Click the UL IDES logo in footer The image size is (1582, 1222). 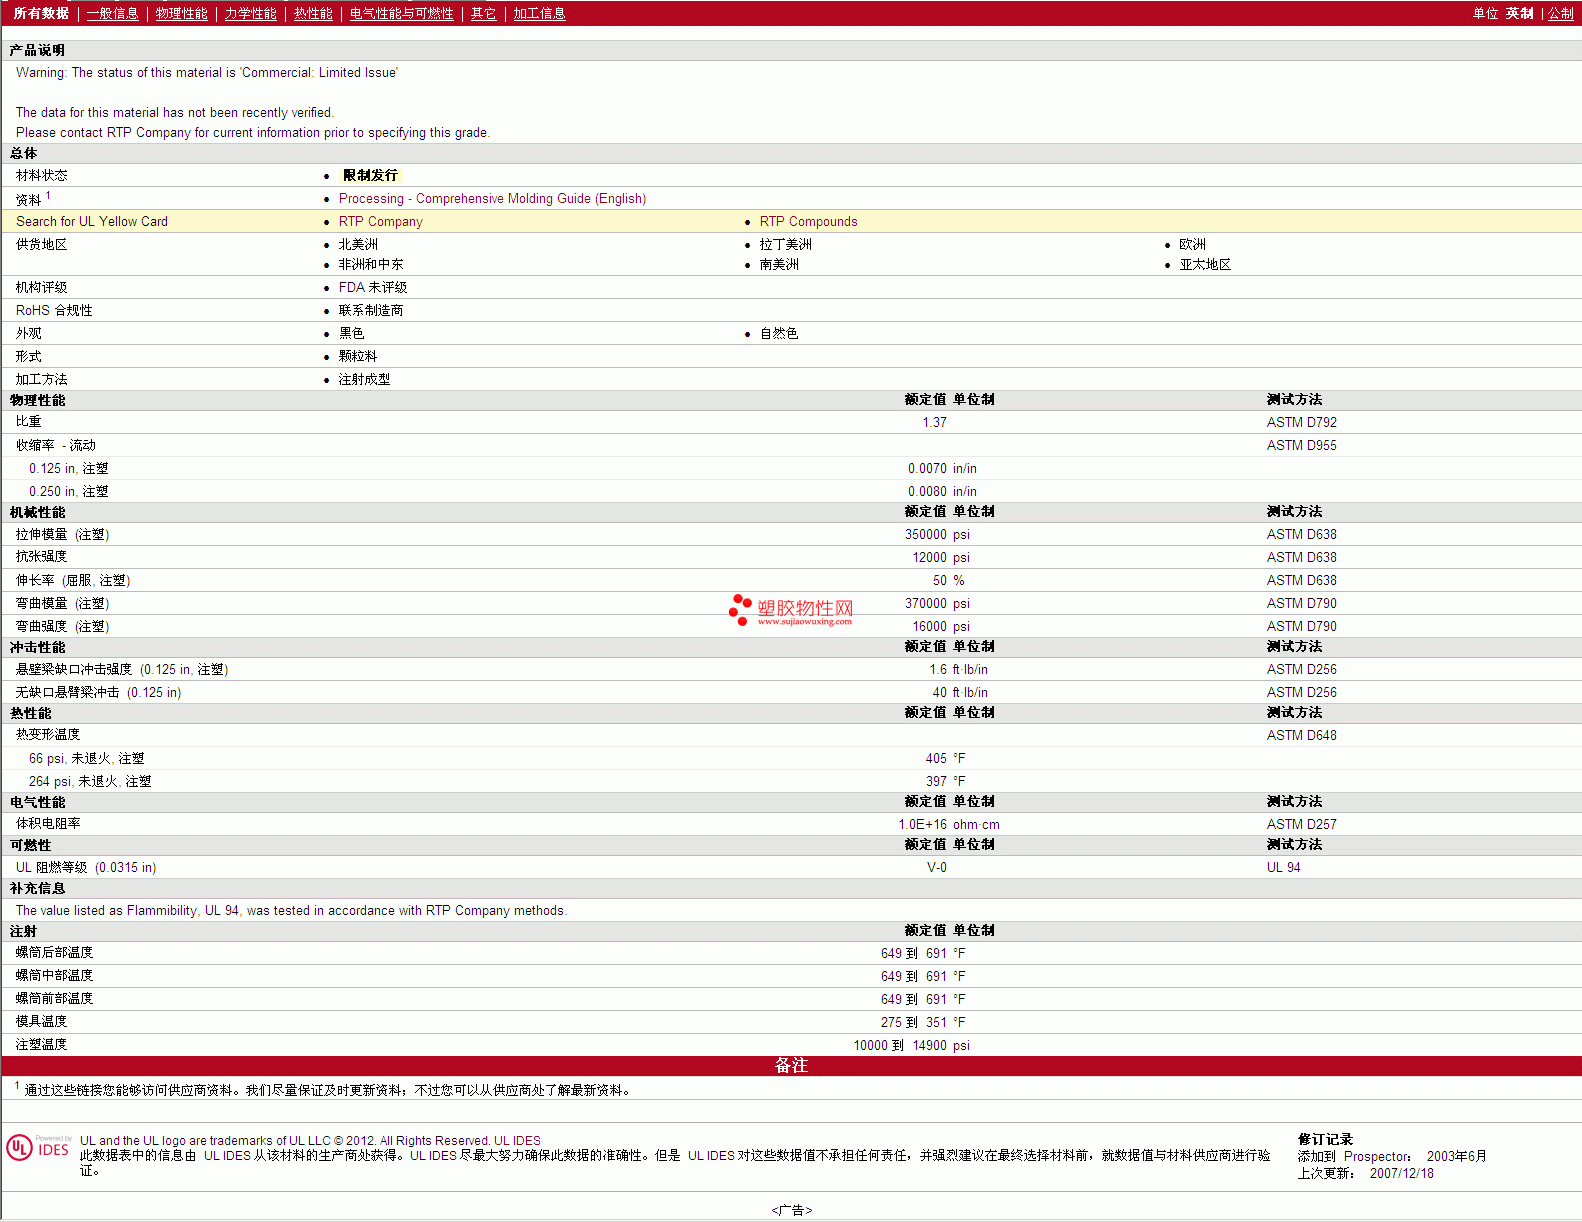pyautogui.click(x=39, y=1148)
